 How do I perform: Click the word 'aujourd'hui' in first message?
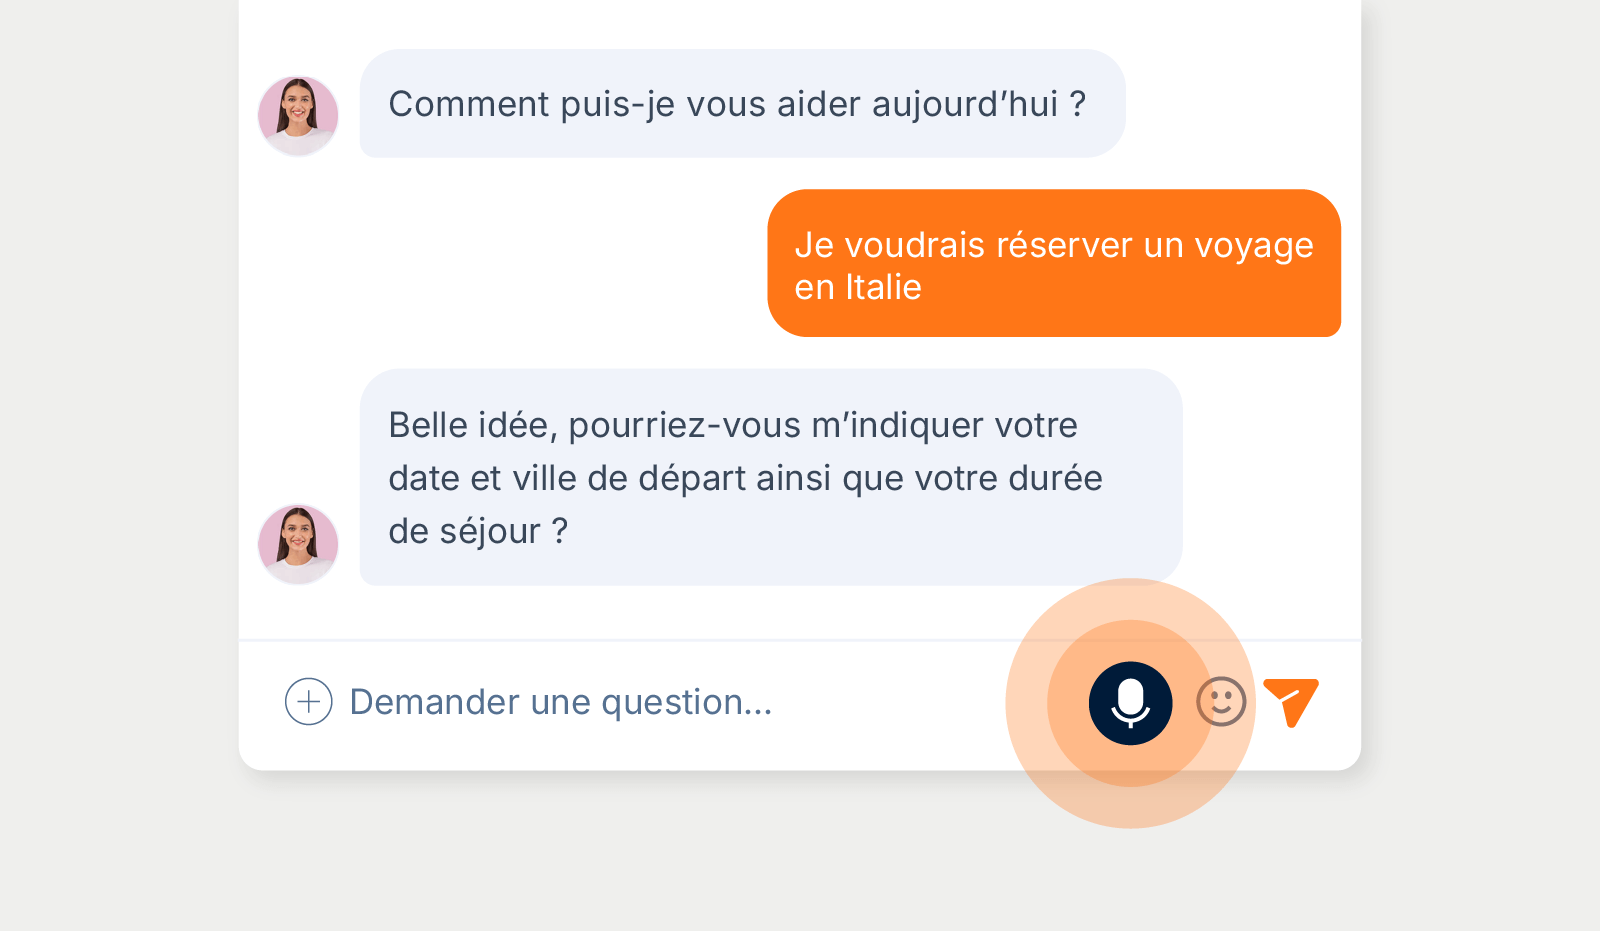(x=964, y=105)
